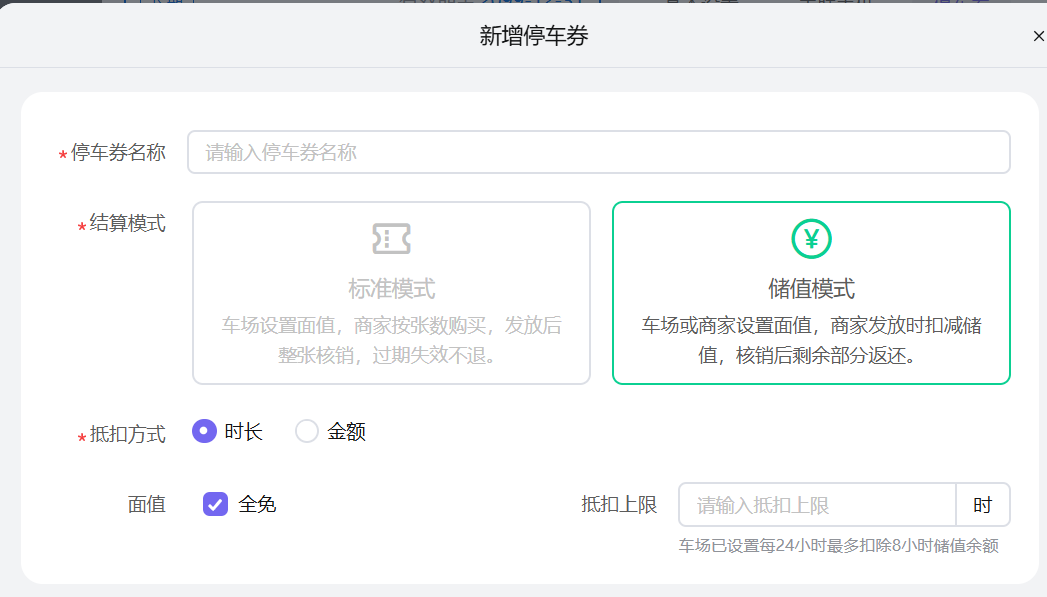
Task: Click the 停车券名称 field label
Action: [x=120, y=151]
